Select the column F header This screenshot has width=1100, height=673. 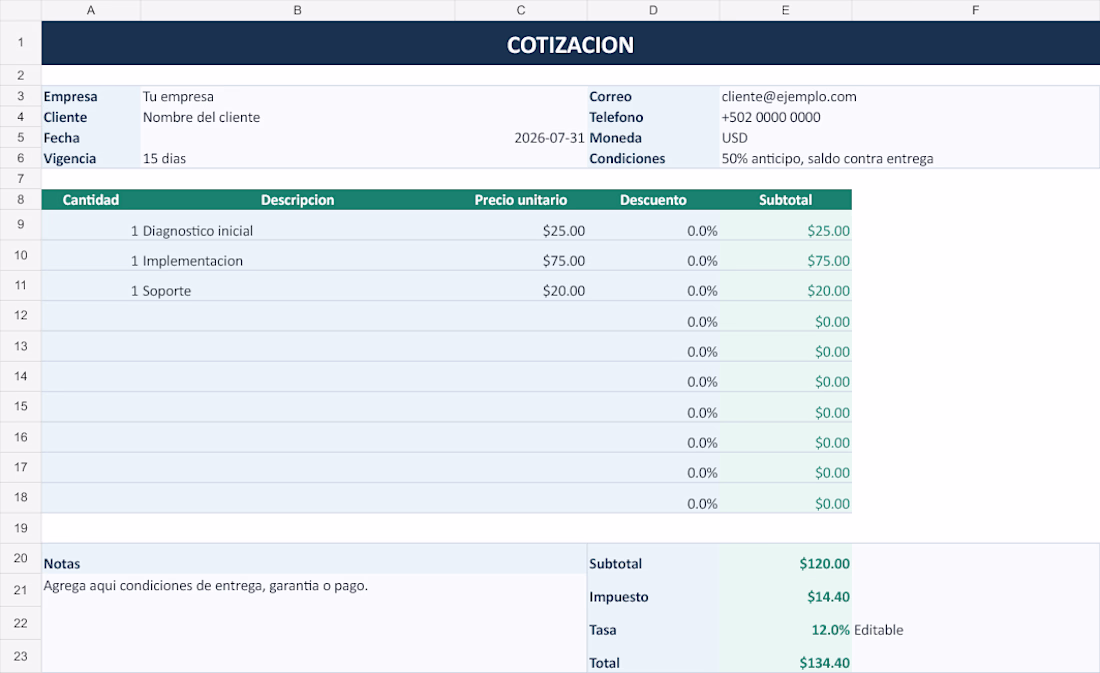(975, 10)
